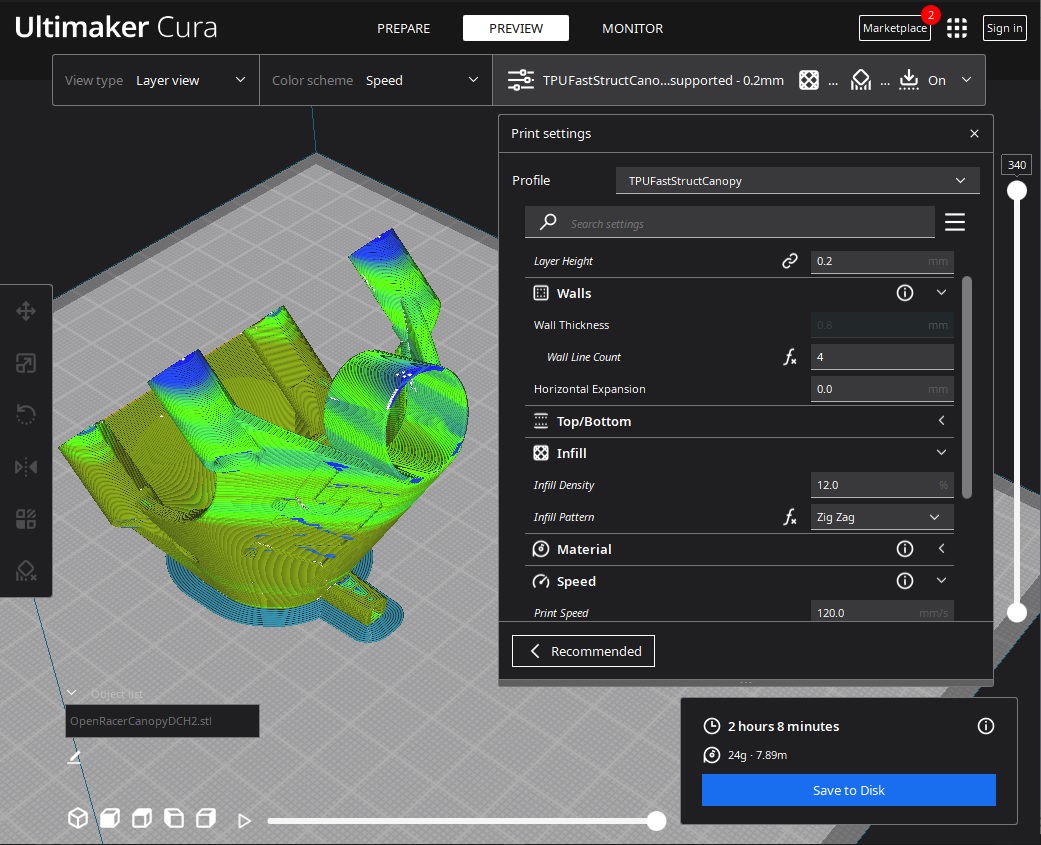Switch to the MONITOR stage
1041x845 pixels.
pos(632,28)
